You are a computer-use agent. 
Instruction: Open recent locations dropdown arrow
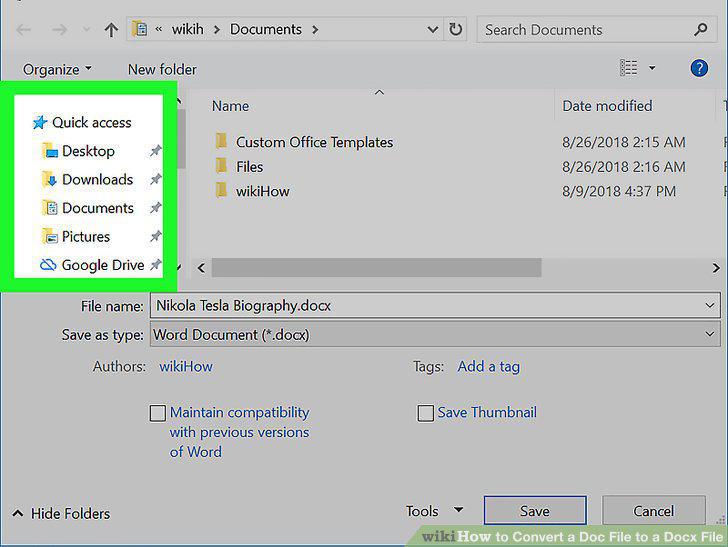click(x=86, y=30)
